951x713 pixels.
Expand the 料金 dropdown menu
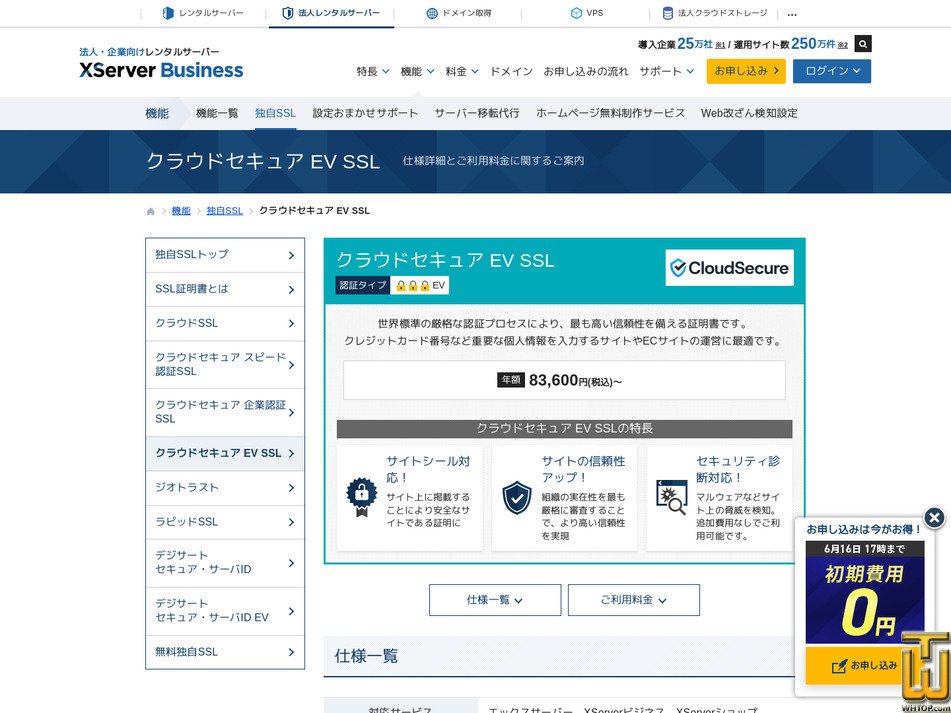click(x=462, y=72)
